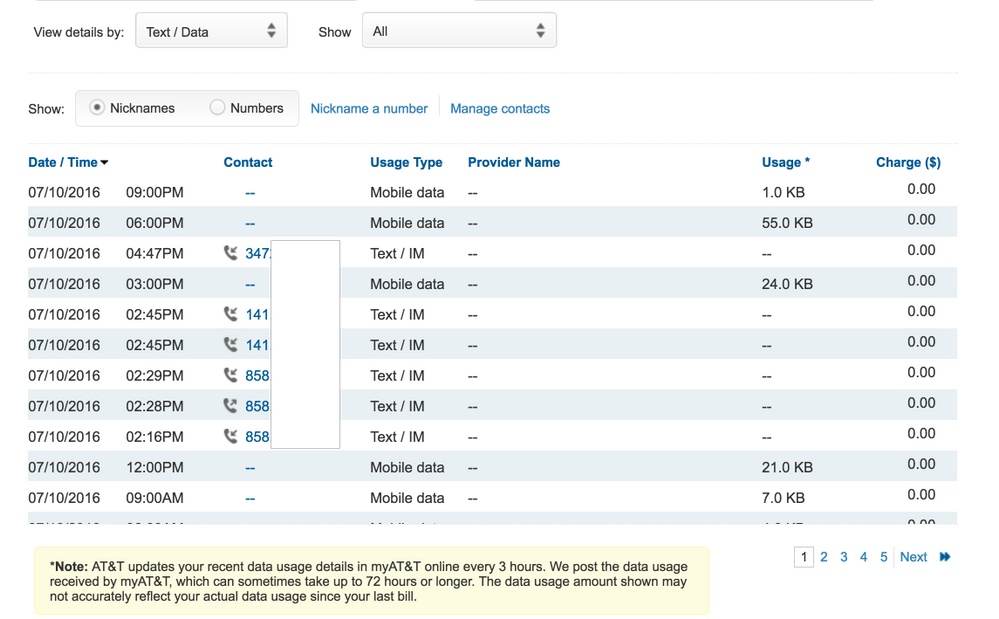Sort table by Usage column header
Screen dimensions: 999x619
[785, 162]
